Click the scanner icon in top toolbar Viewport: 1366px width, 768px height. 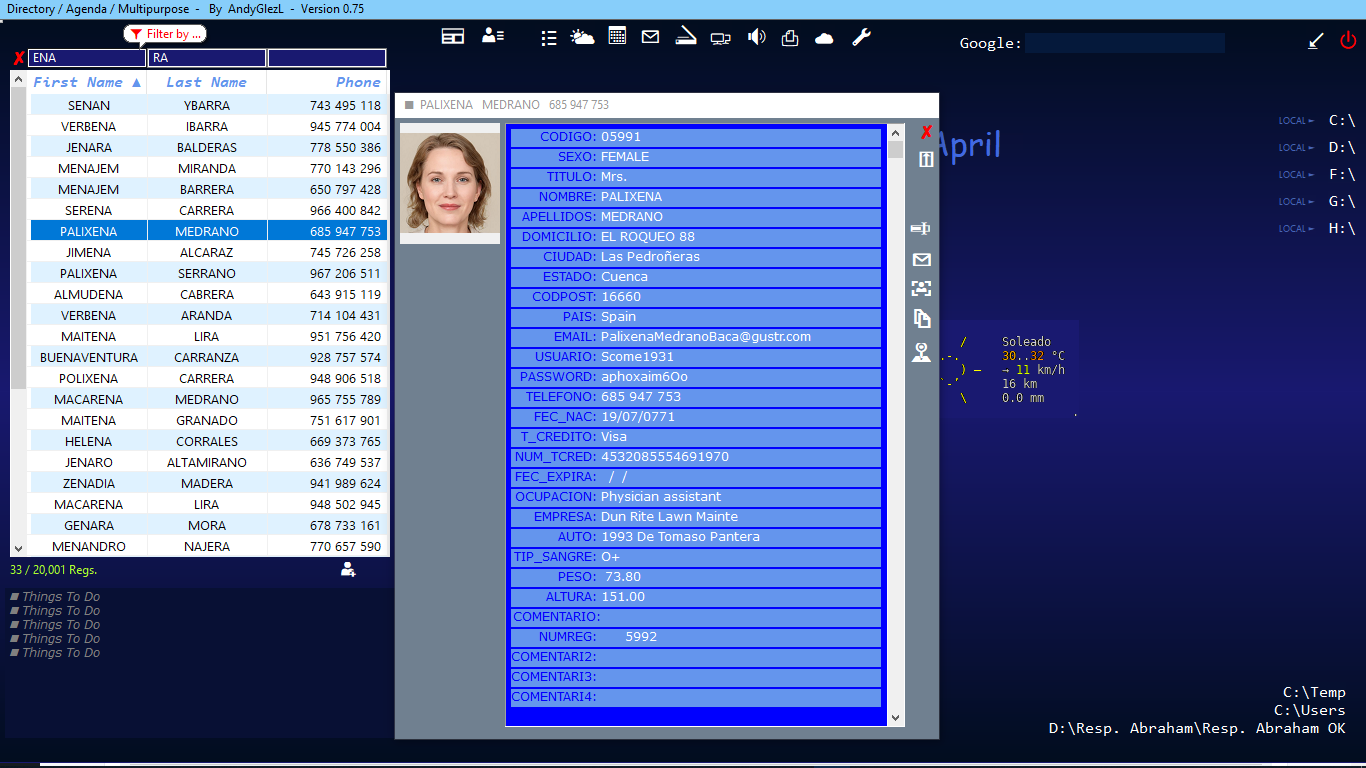click(x=685, y=37)
